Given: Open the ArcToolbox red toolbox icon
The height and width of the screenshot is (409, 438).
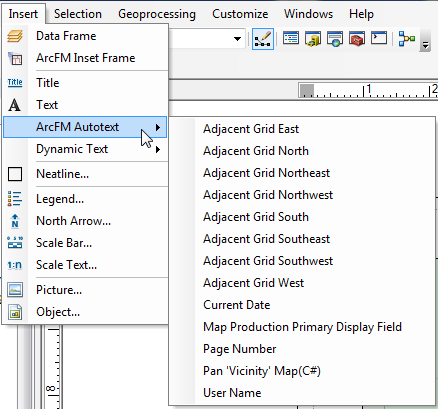Looking at the screenshot, I should coord(357,39).
